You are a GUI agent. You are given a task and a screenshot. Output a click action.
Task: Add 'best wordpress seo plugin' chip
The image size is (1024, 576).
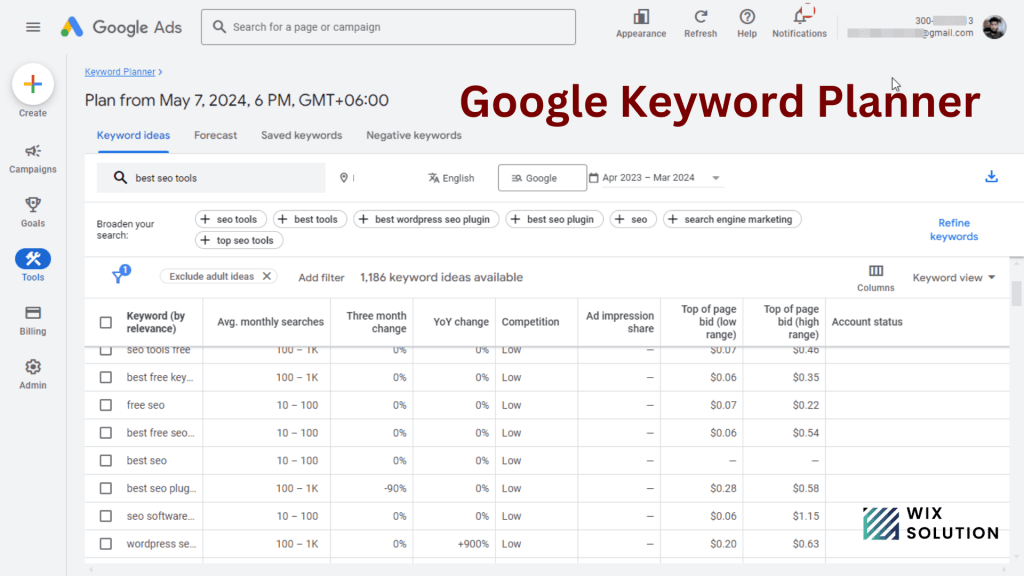coord(426,219)
